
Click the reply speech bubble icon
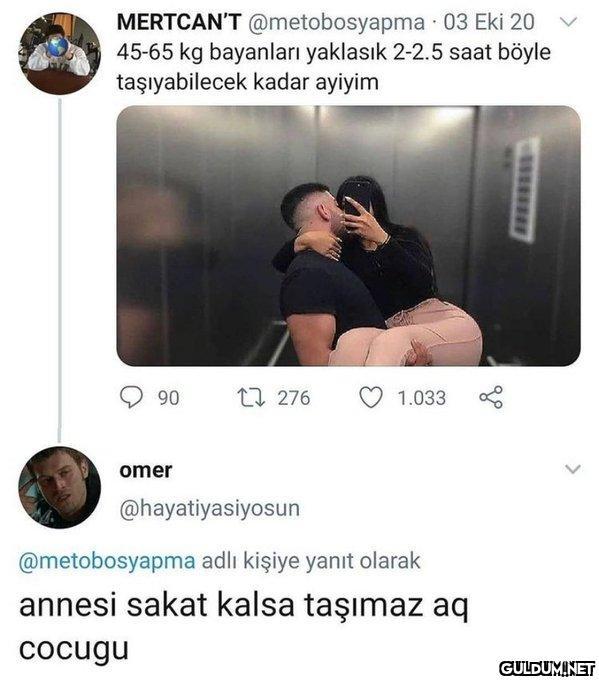point(131,397)
